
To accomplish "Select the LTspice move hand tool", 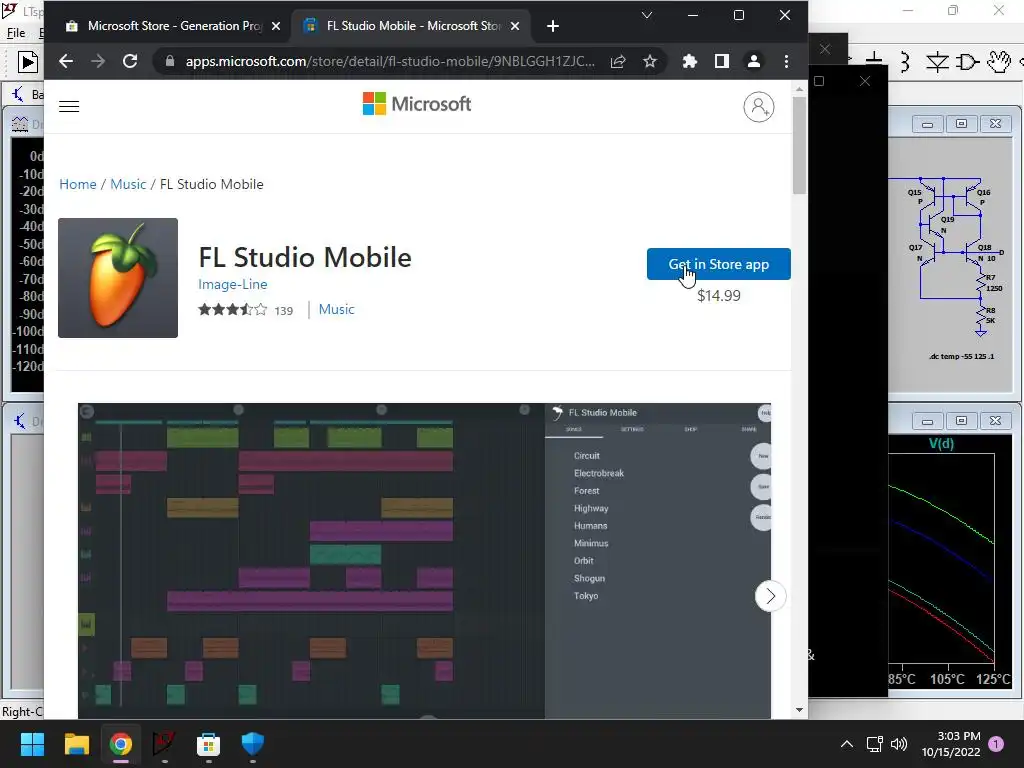I will (x=999, y=62).
